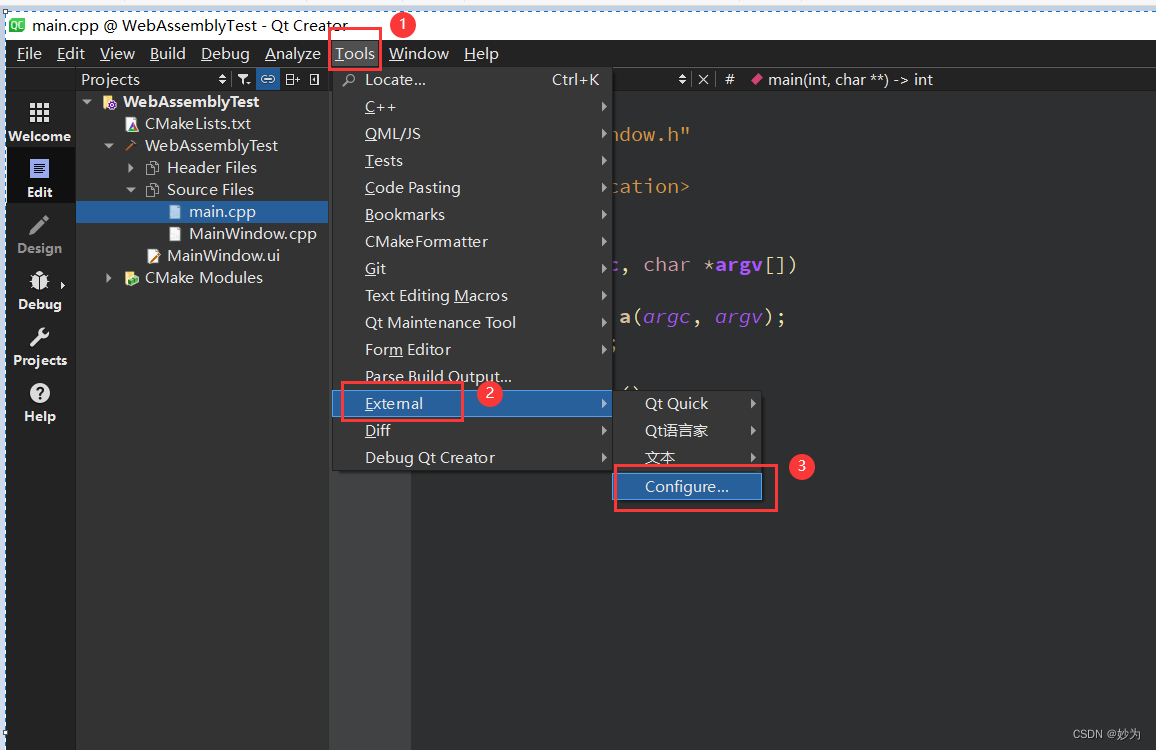Expand Debug mode side arrow
This screenshot has width=1156, height=750.
pyautogui.click(x=63, y=285)
